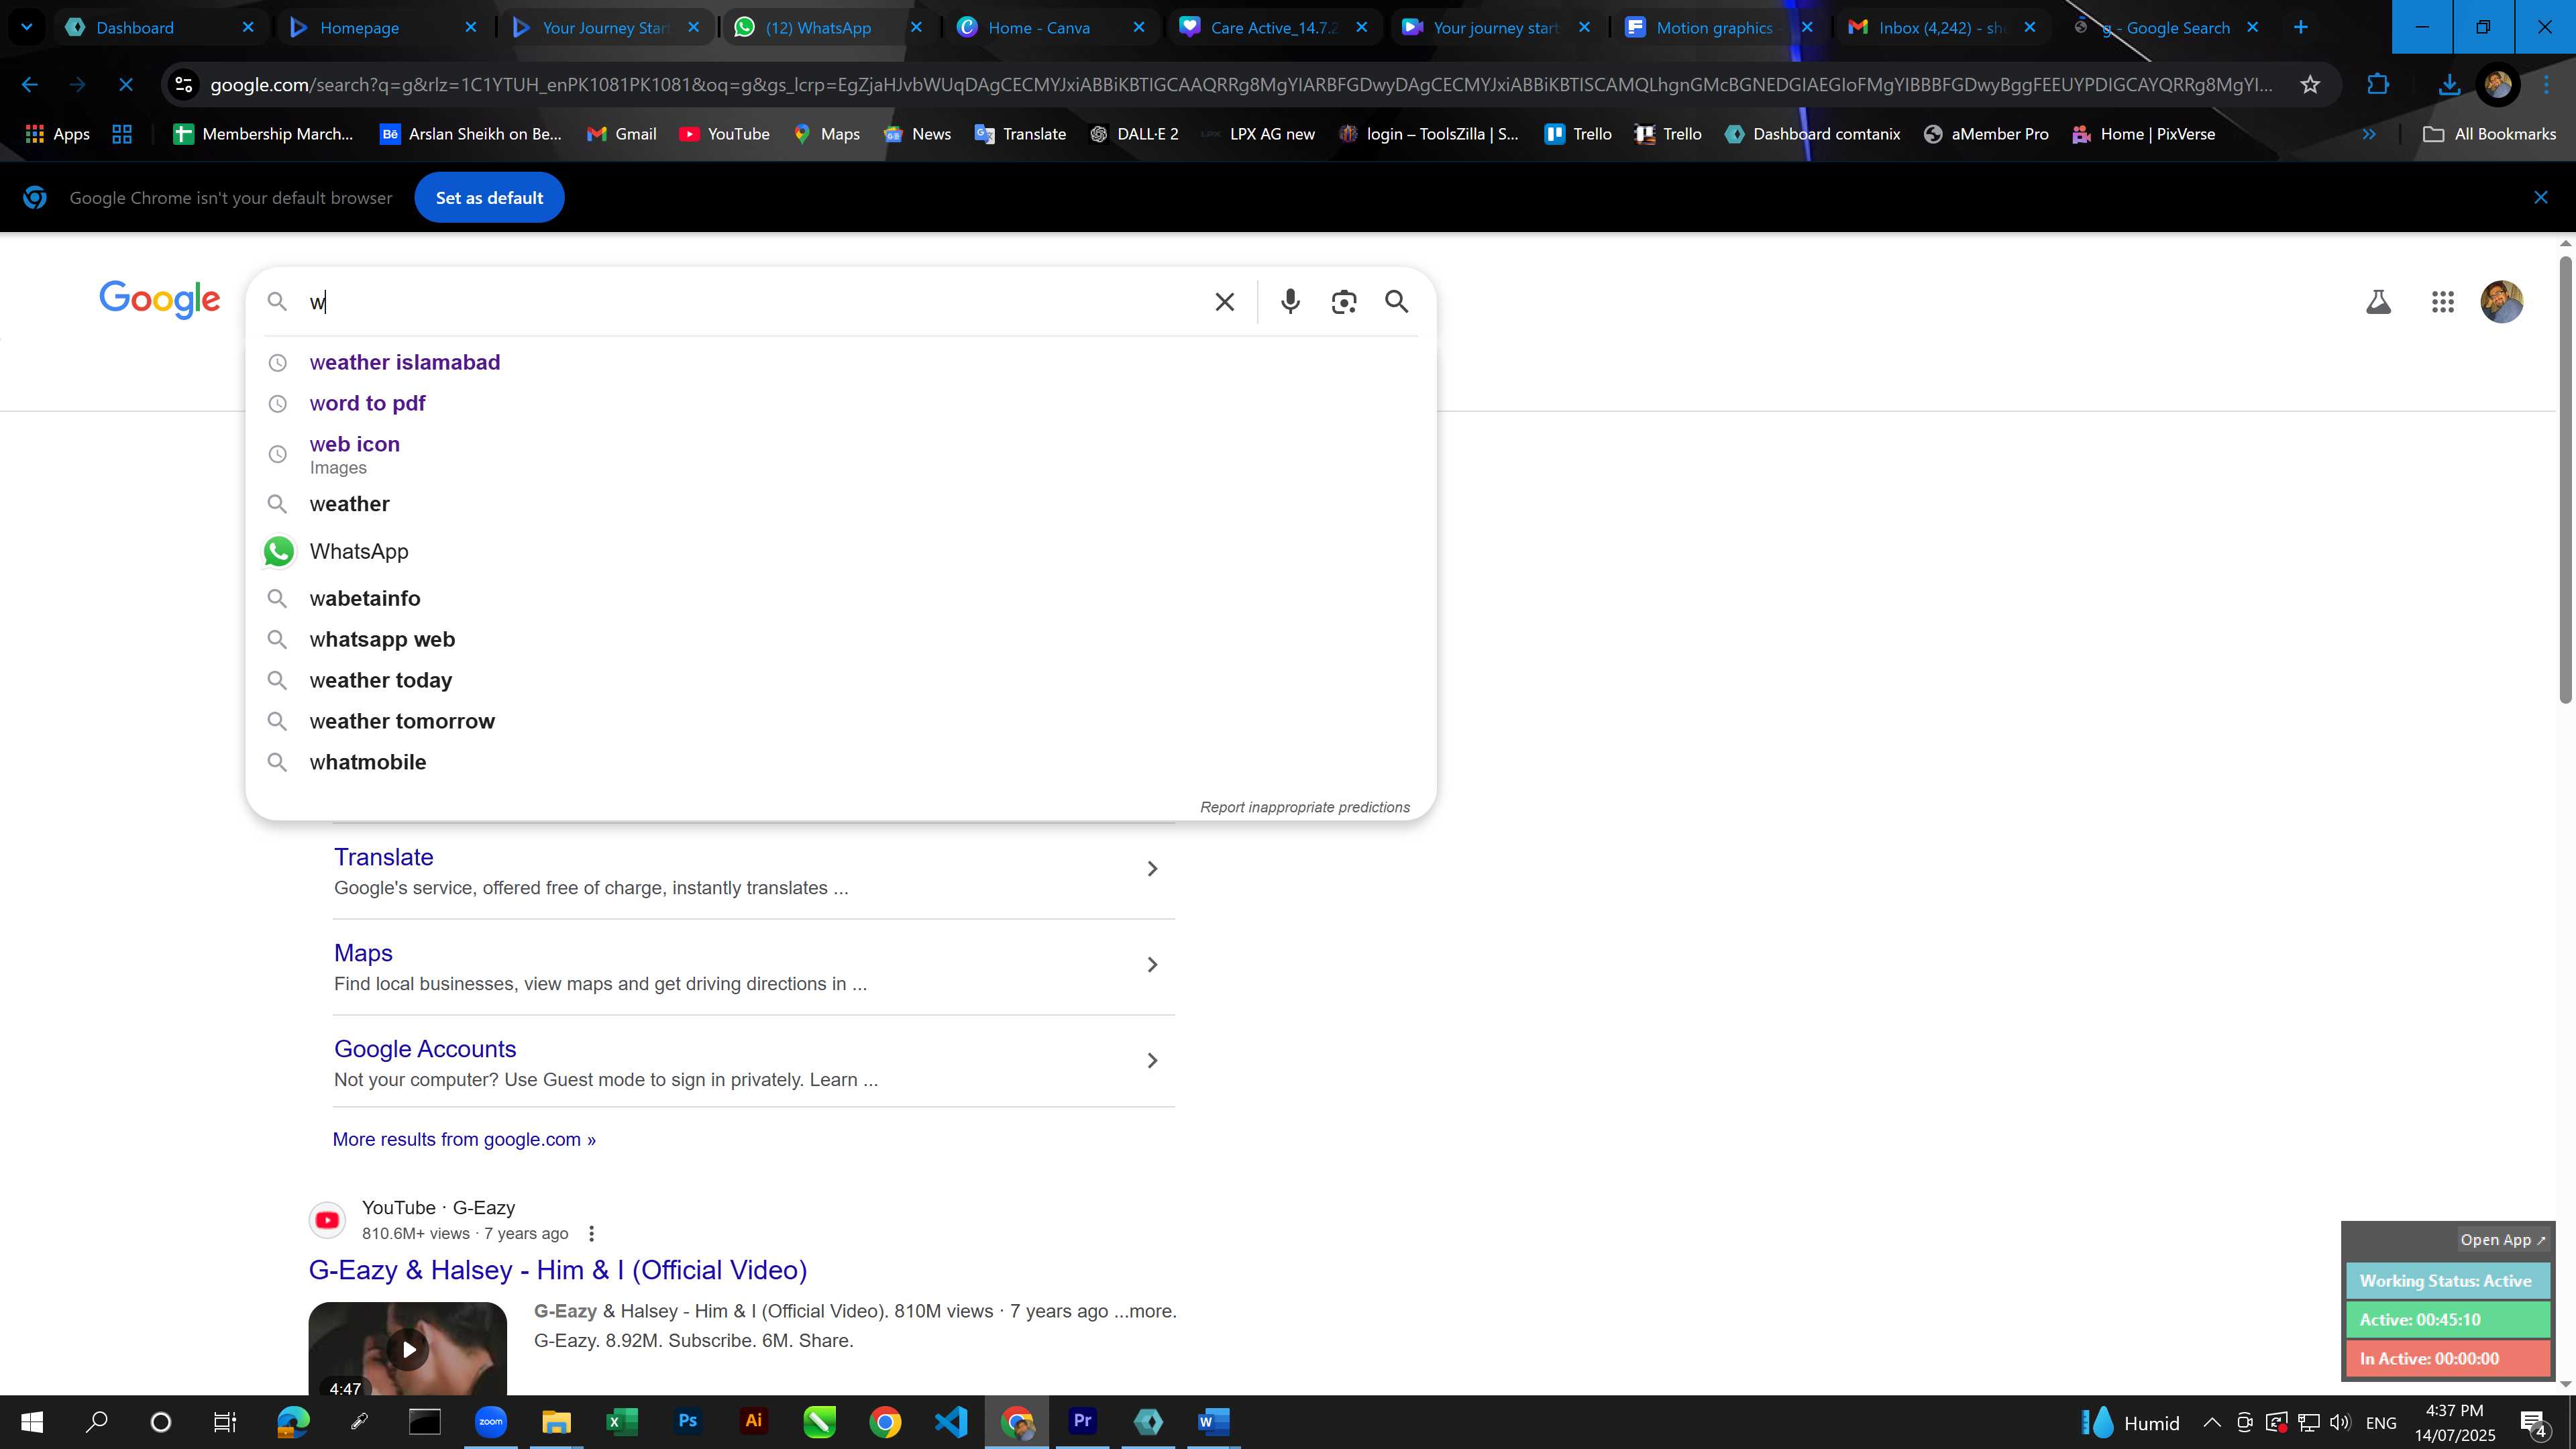The image size is (2576, 1449).
Task: Dismiss default browser banner
Action: pos(2540,198)
